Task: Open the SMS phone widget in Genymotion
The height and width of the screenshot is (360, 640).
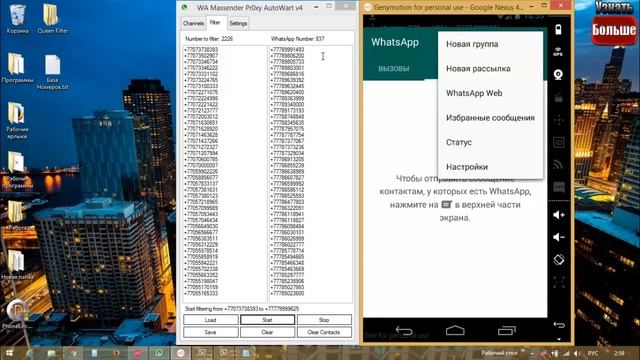Action: click(558, 187)
